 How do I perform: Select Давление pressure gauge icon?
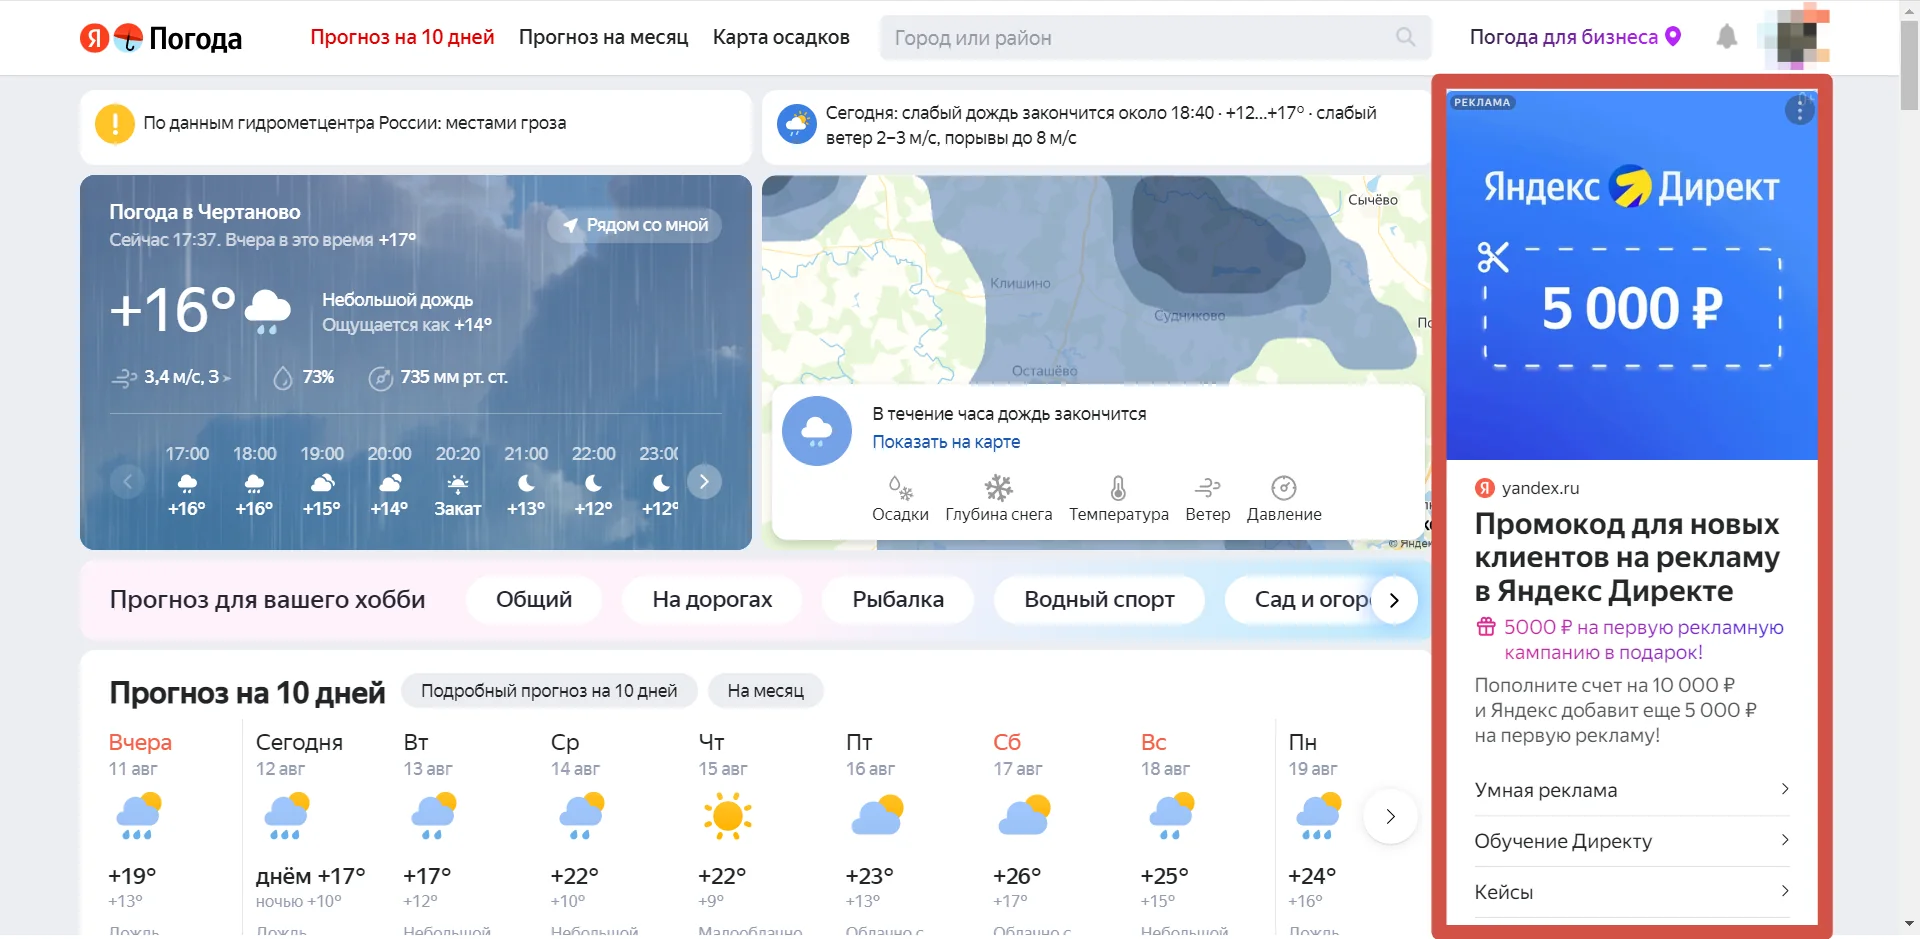click(1284, 488)
